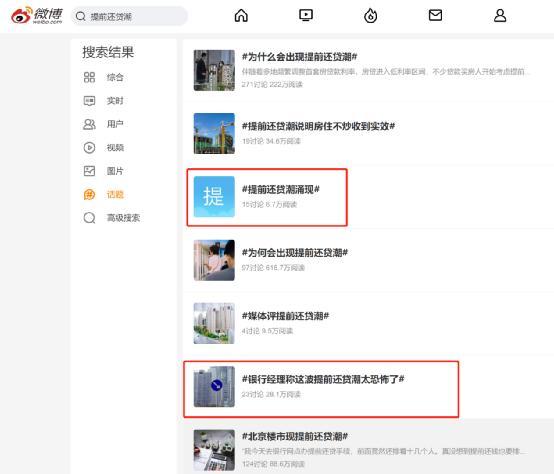
Task: Open the video TV icon
Action: tap(306, 16)
